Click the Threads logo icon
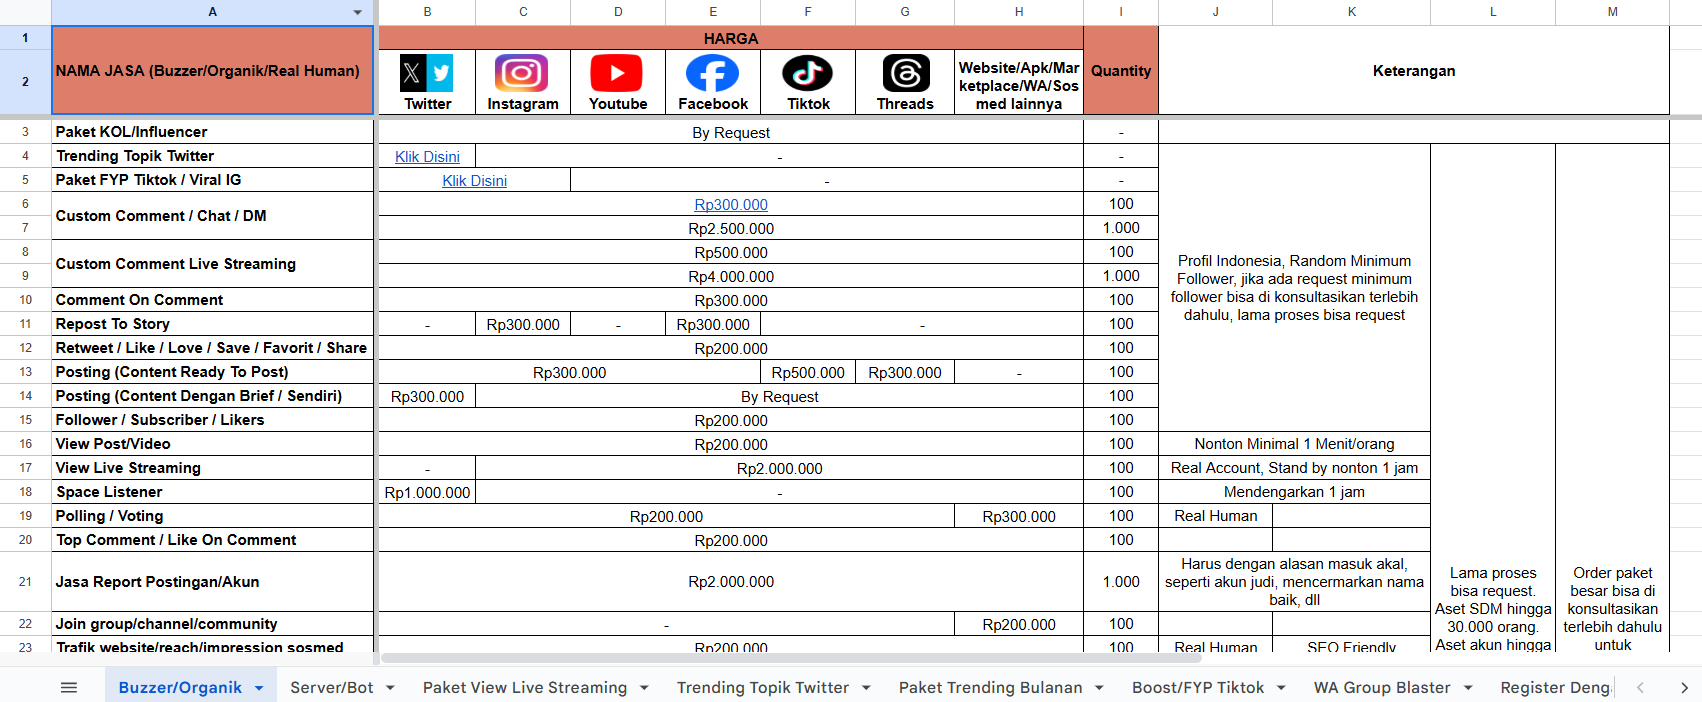Image resolution: width=1702 pixels, height=702 pixels. [x=905, y=73]
